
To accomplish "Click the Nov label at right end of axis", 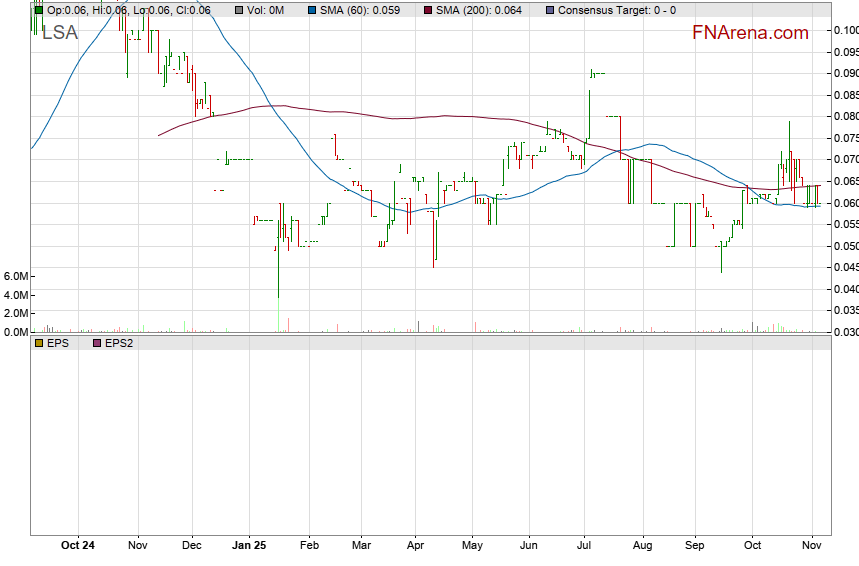I will pyautogui.click(x=812, y=545).
